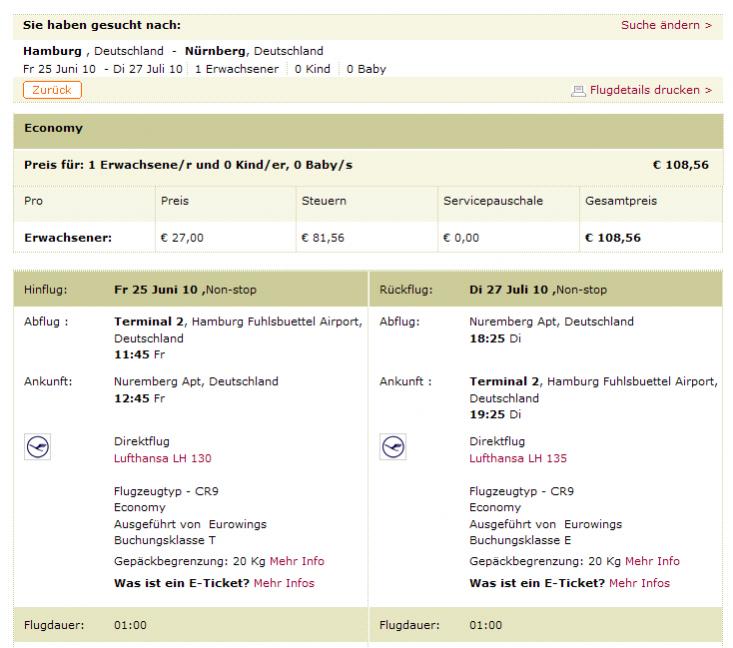Click Mehr Info for Rückflug baggage limit
The height and width of the screenshot is (648, 733).
pyautogui.click(x=652, y=561)
